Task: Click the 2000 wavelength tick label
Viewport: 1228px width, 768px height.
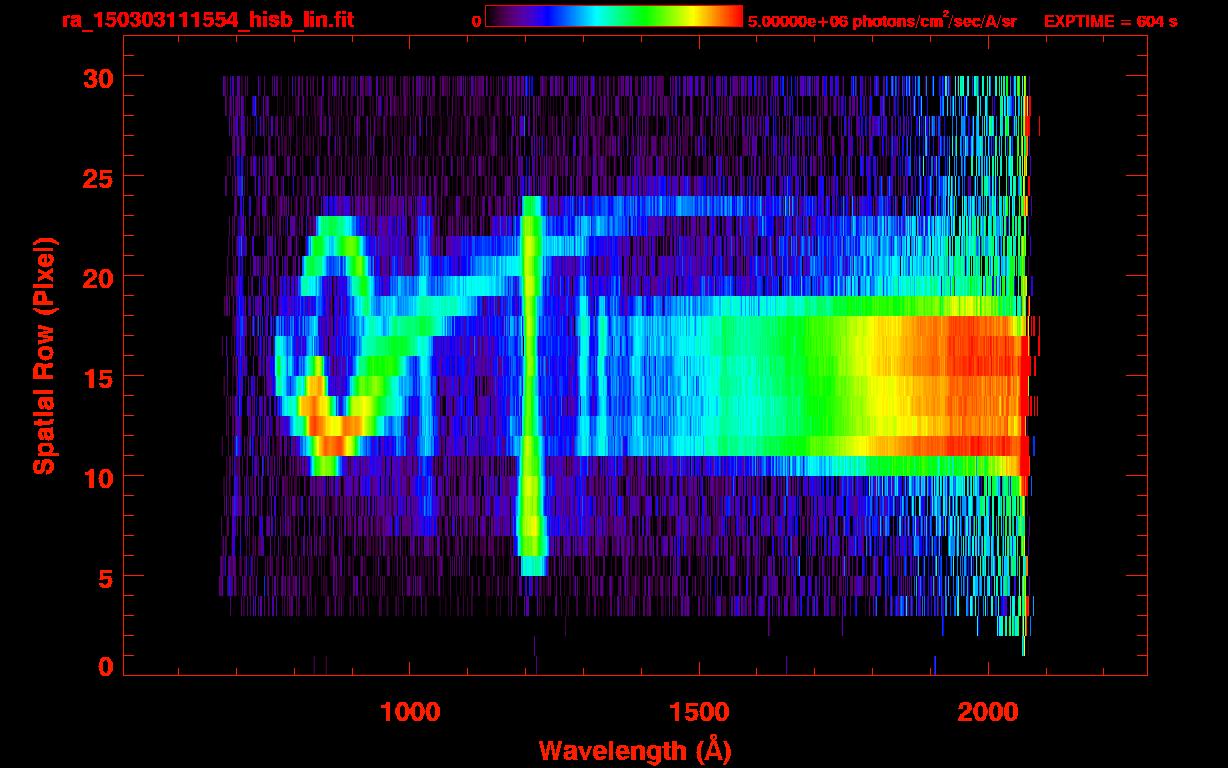Action: (x=988, y=712)
